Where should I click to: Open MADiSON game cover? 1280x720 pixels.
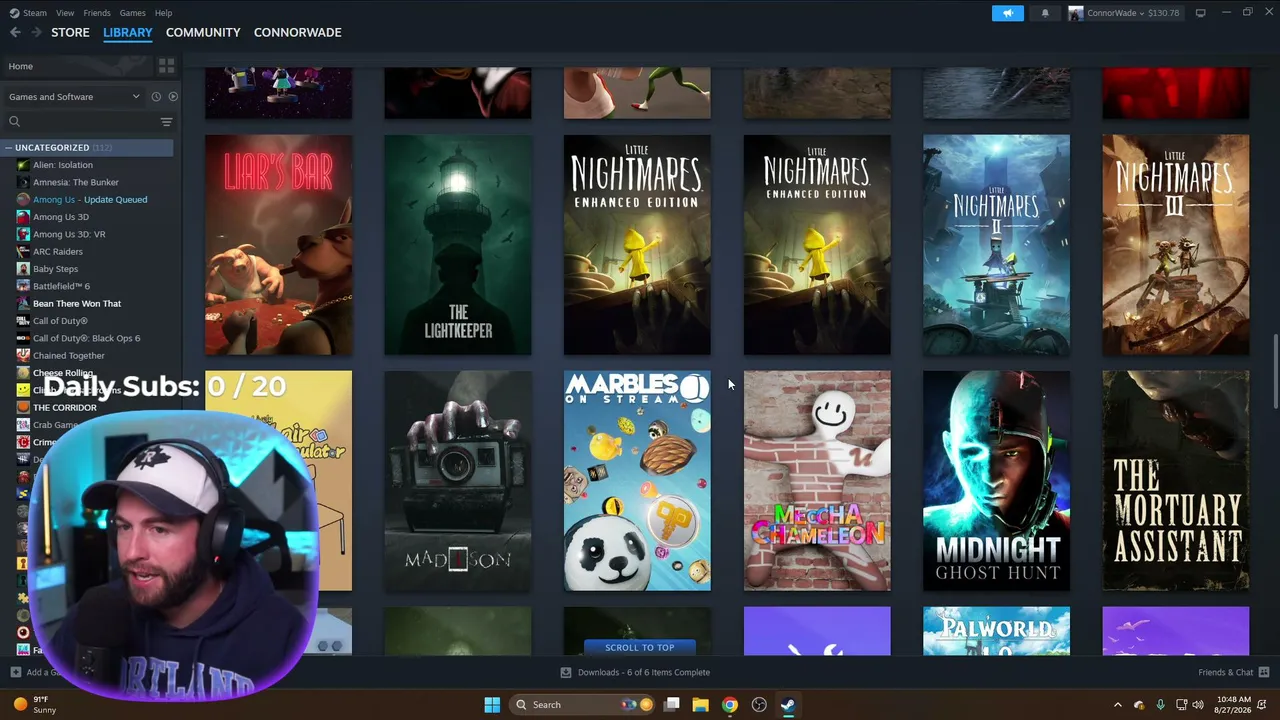coord(458,481)
